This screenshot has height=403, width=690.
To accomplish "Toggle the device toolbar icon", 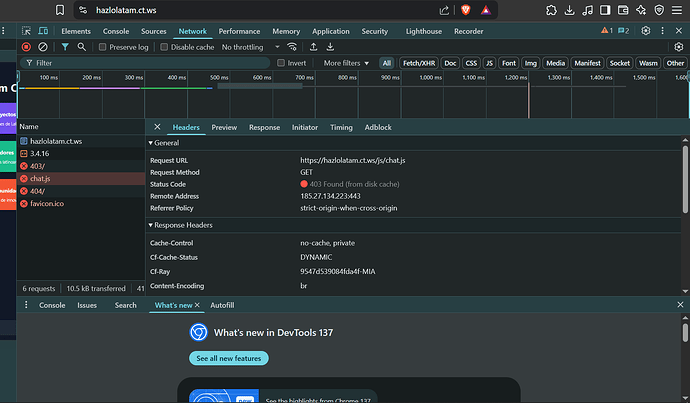I will 43,31.
